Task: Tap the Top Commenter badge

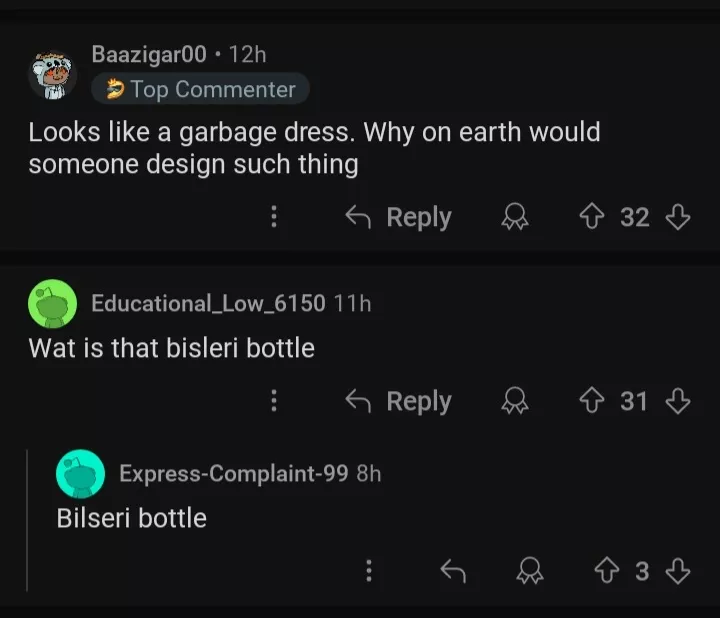Action: [x=201, y=89]
